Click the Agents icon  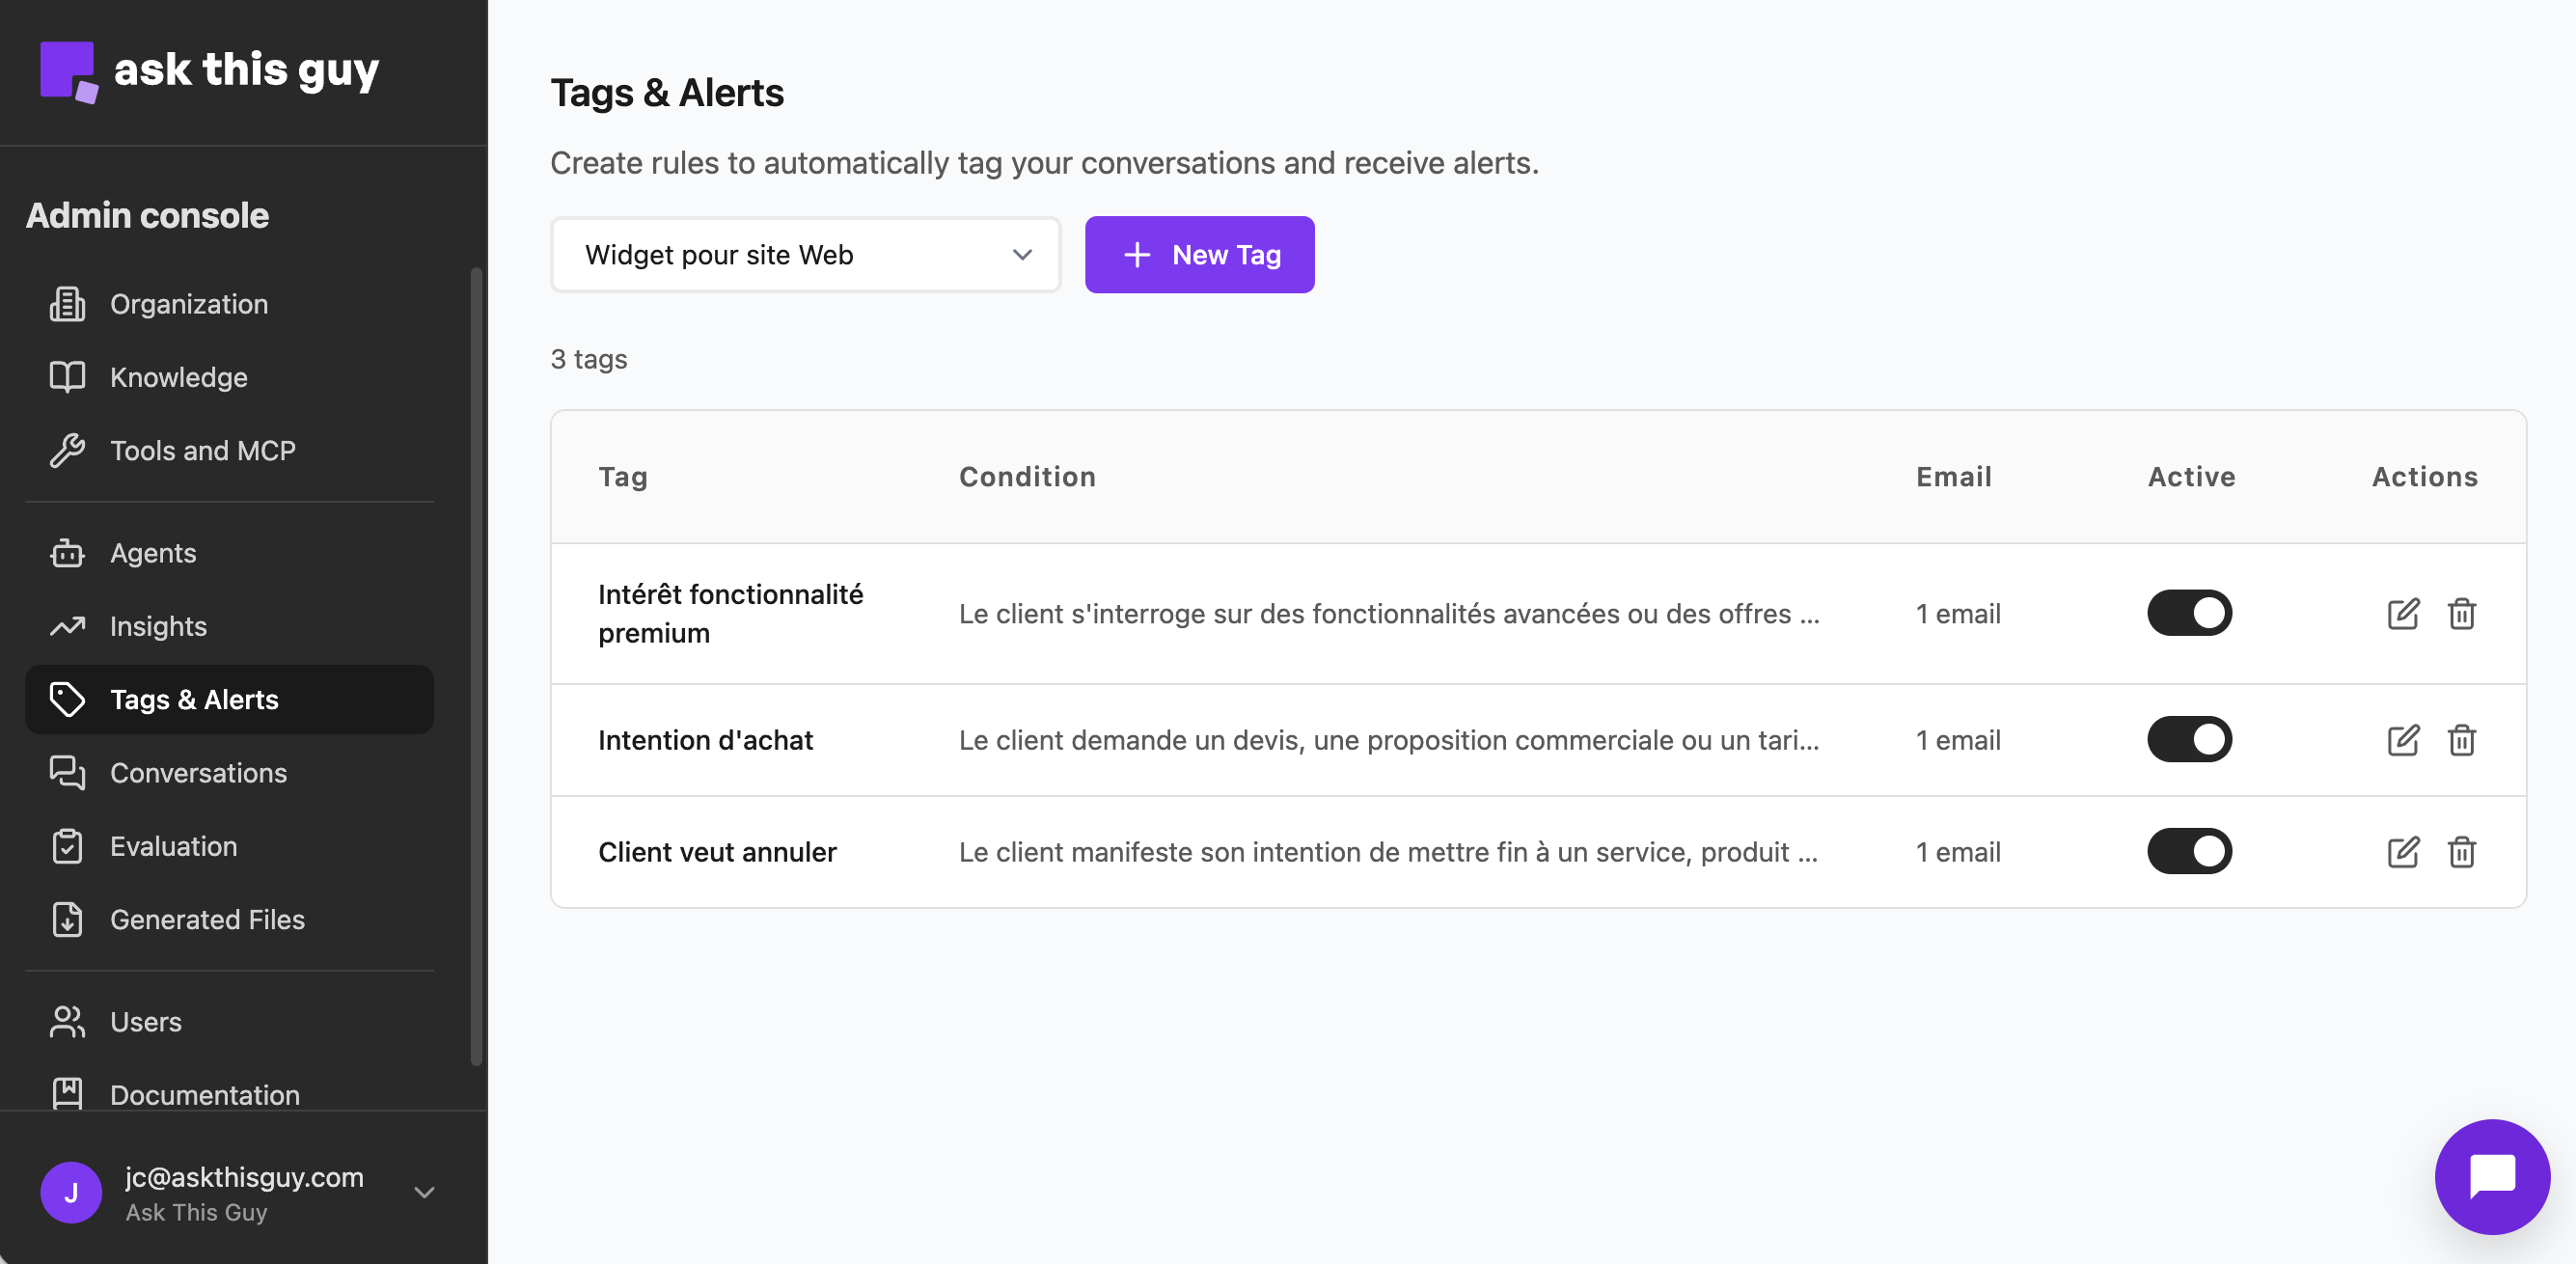tap(67, 553)
